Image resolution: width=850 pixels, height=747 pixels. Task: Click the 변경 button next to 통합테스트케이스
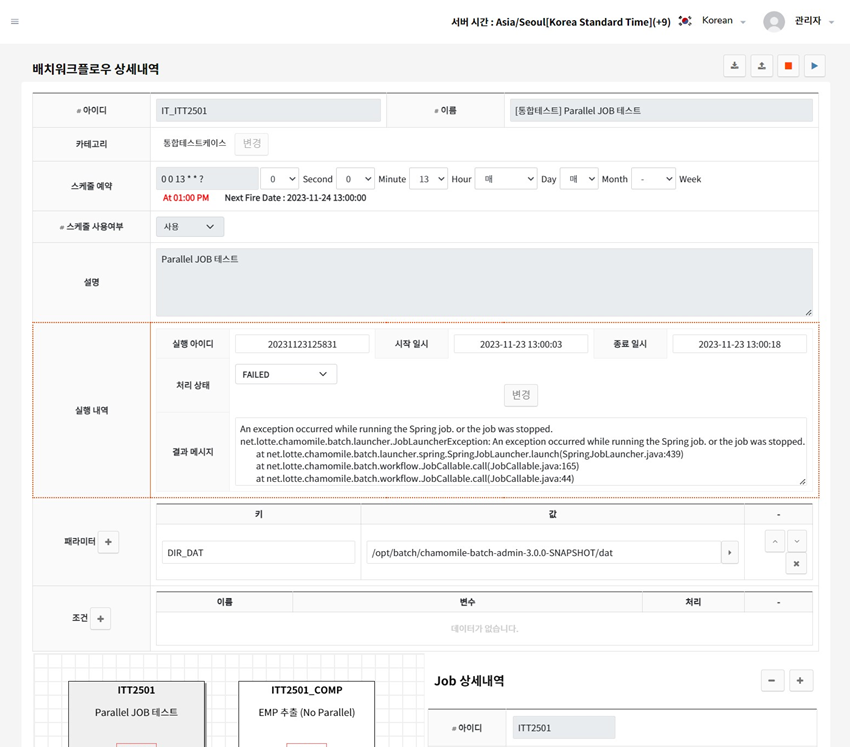tap(252, 144)
